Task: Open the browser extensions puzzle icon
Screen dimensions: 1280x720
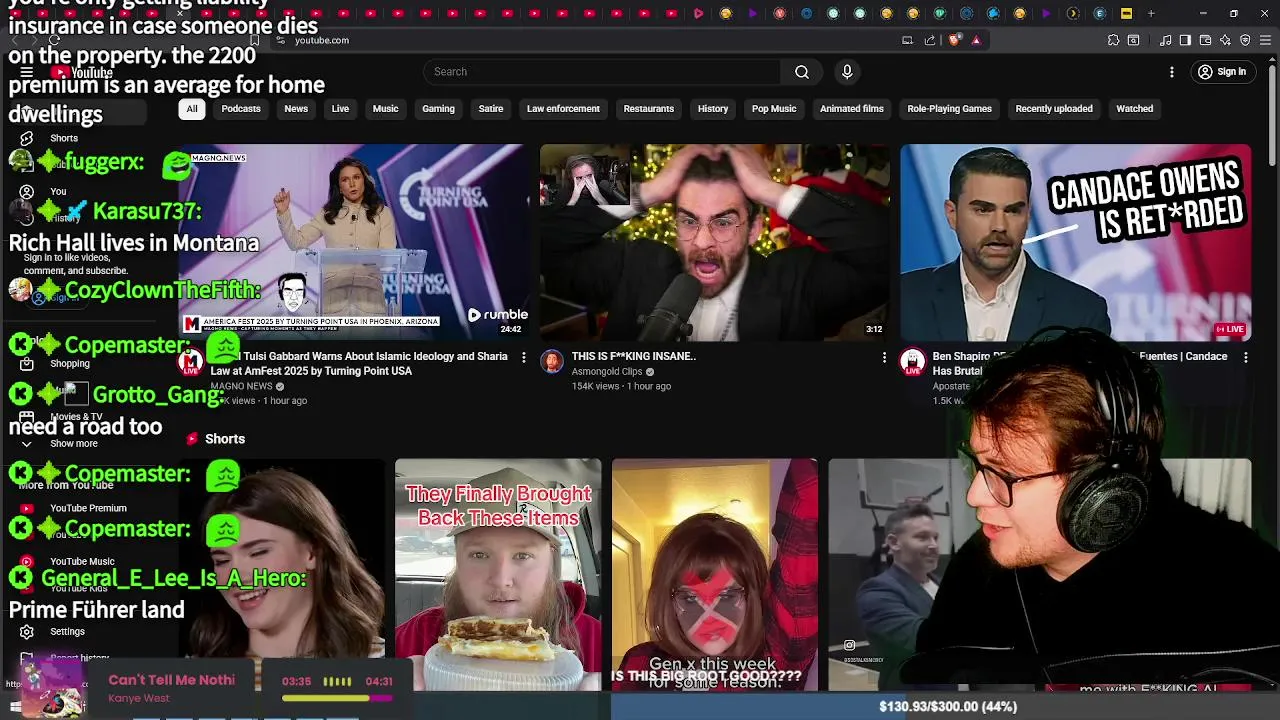Action: point(1113,40)
